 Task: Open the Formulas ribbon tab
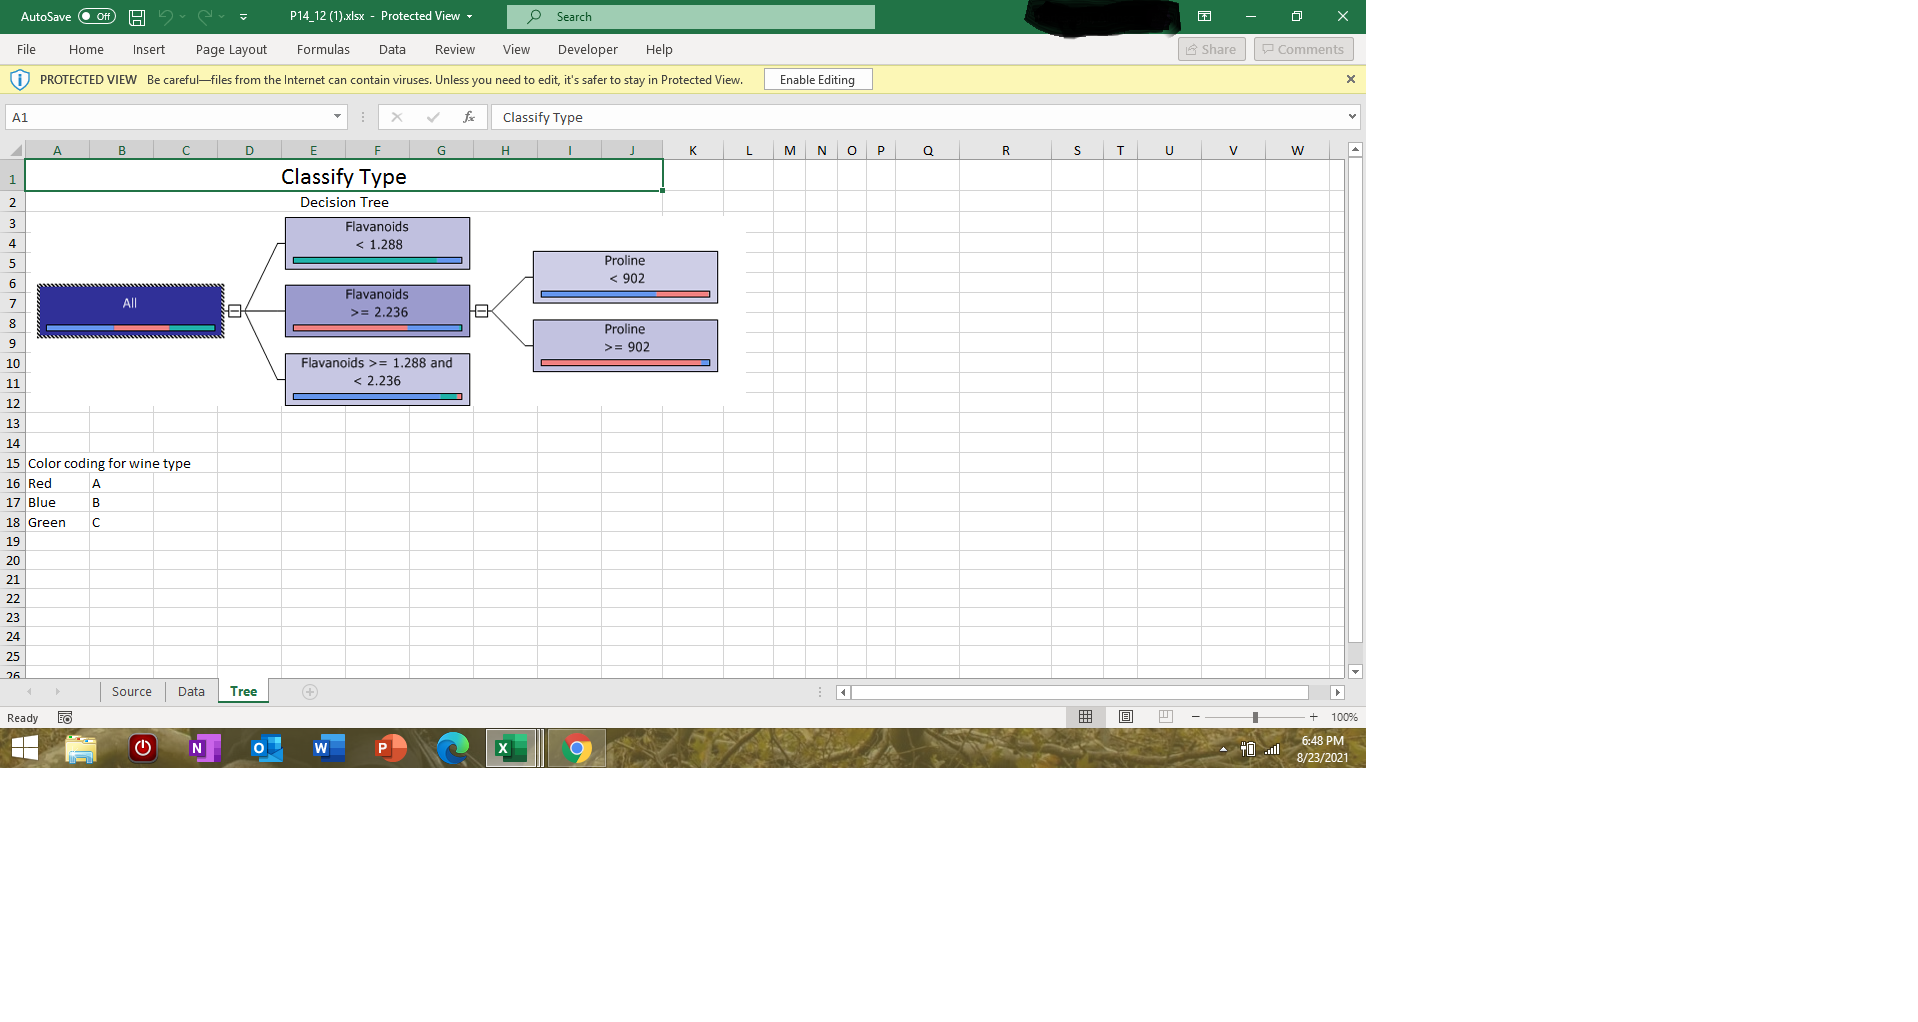tap(323, 49)
